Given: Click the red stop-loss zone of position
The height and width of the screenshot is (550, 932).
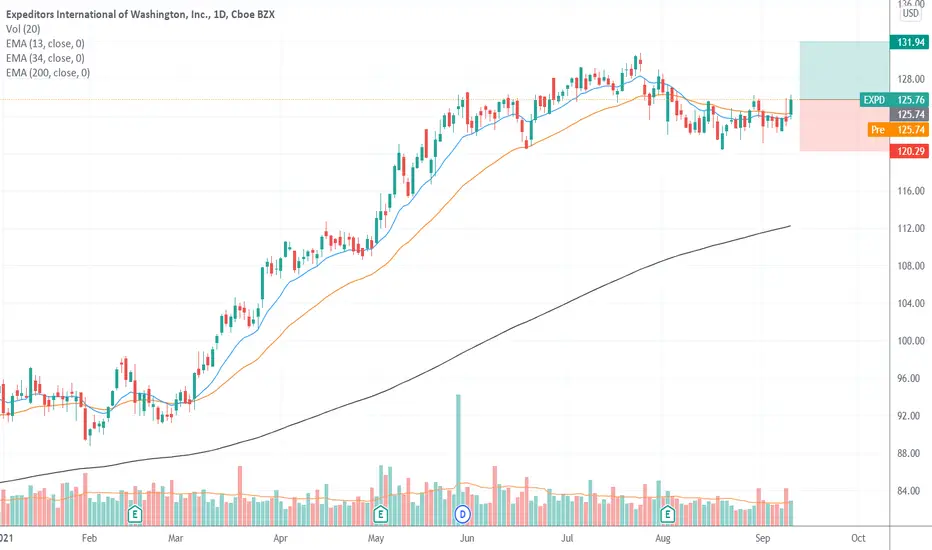Looking at the screenshot, I should 844,125.
